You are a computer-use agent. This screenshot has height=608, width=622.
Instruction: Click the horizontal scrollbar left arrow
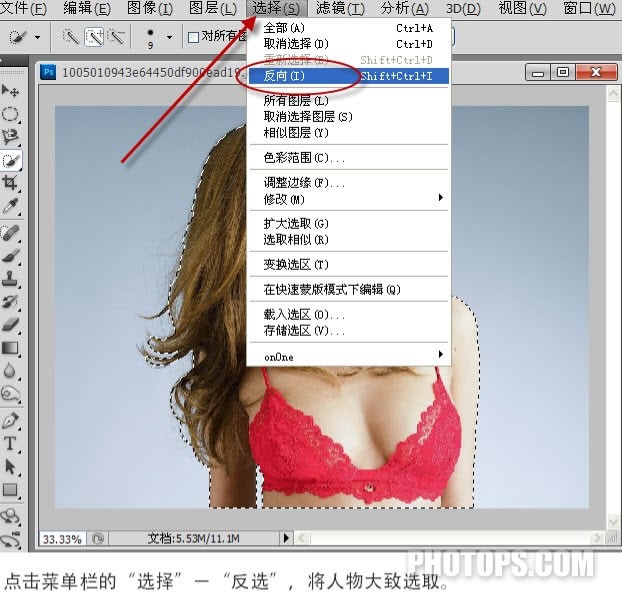[x=301, y=538]
